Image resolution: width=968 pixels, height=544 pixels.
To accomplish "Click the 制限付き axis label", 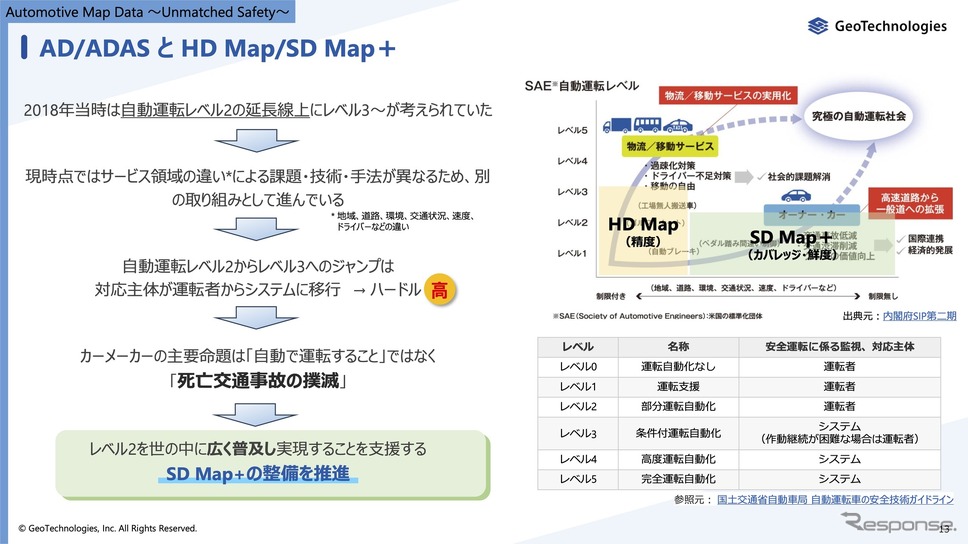I will pos(611,296).
